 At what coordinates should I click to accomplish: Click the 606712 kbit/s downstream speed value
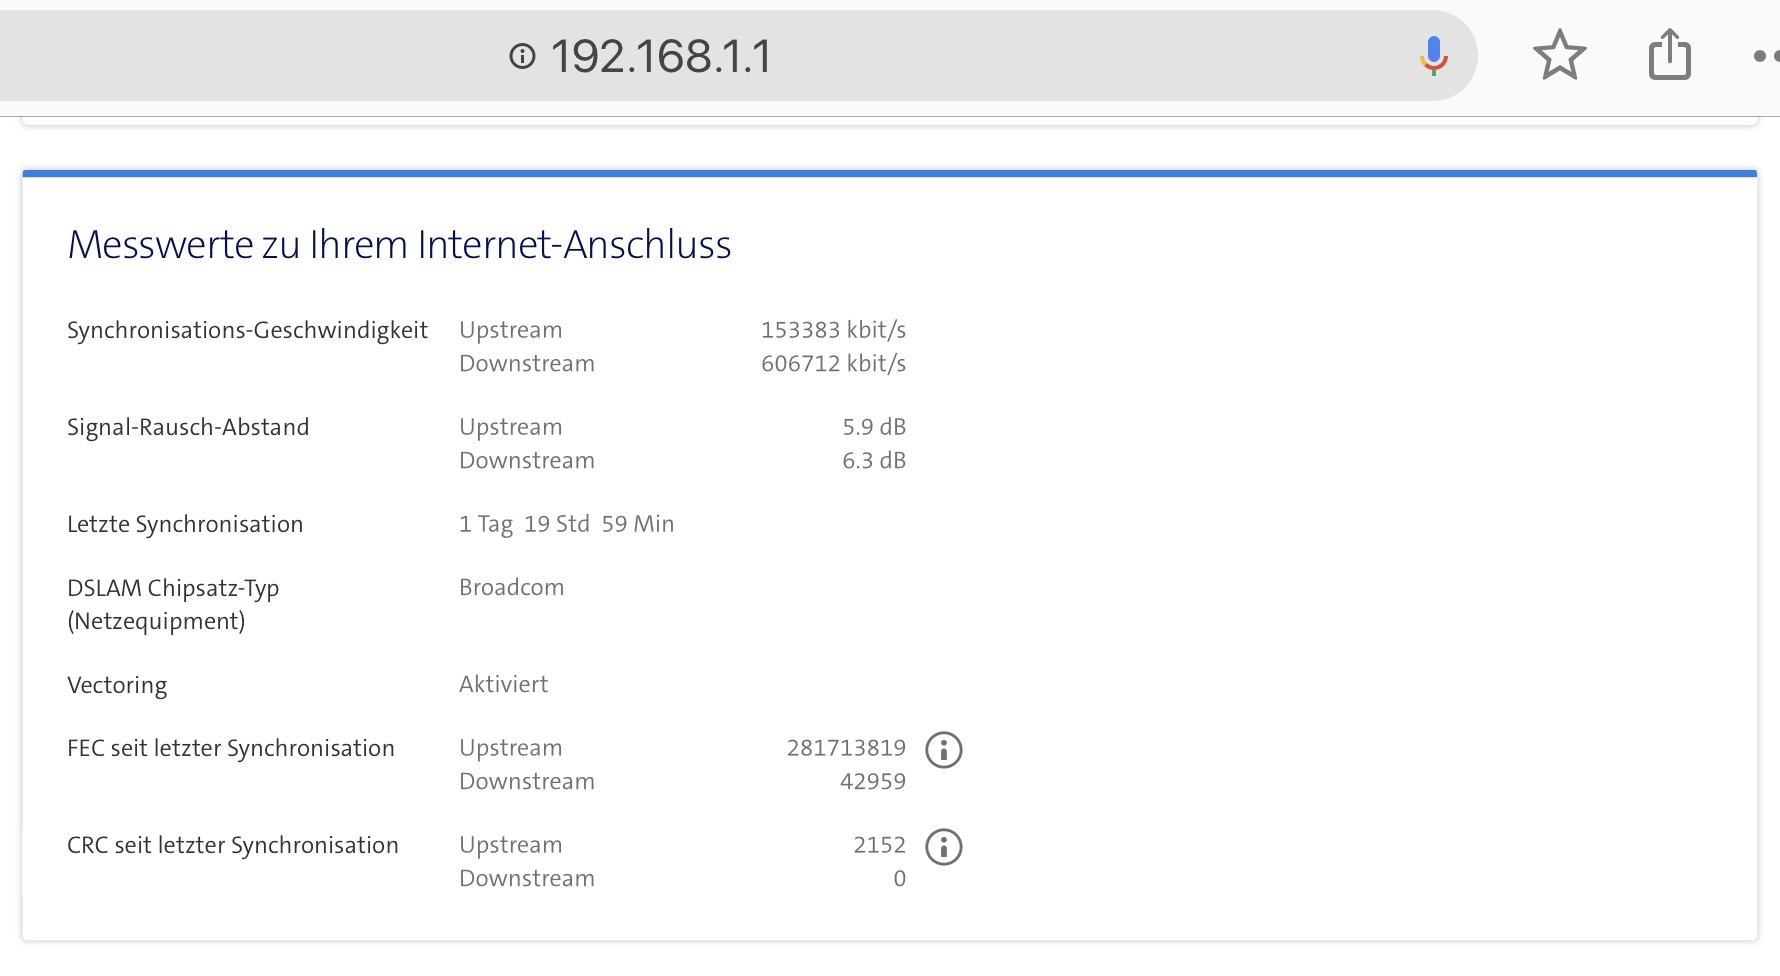click(833, 363)
